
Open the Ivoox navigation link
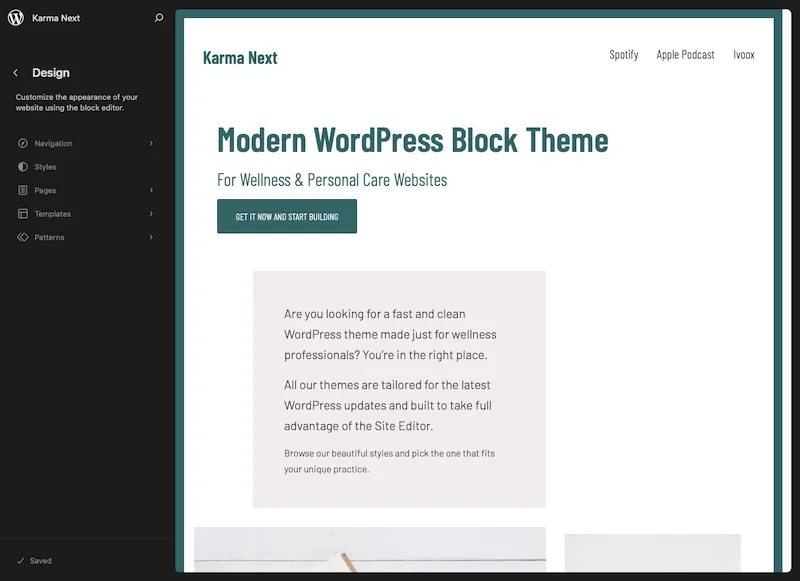coord(744,55)
